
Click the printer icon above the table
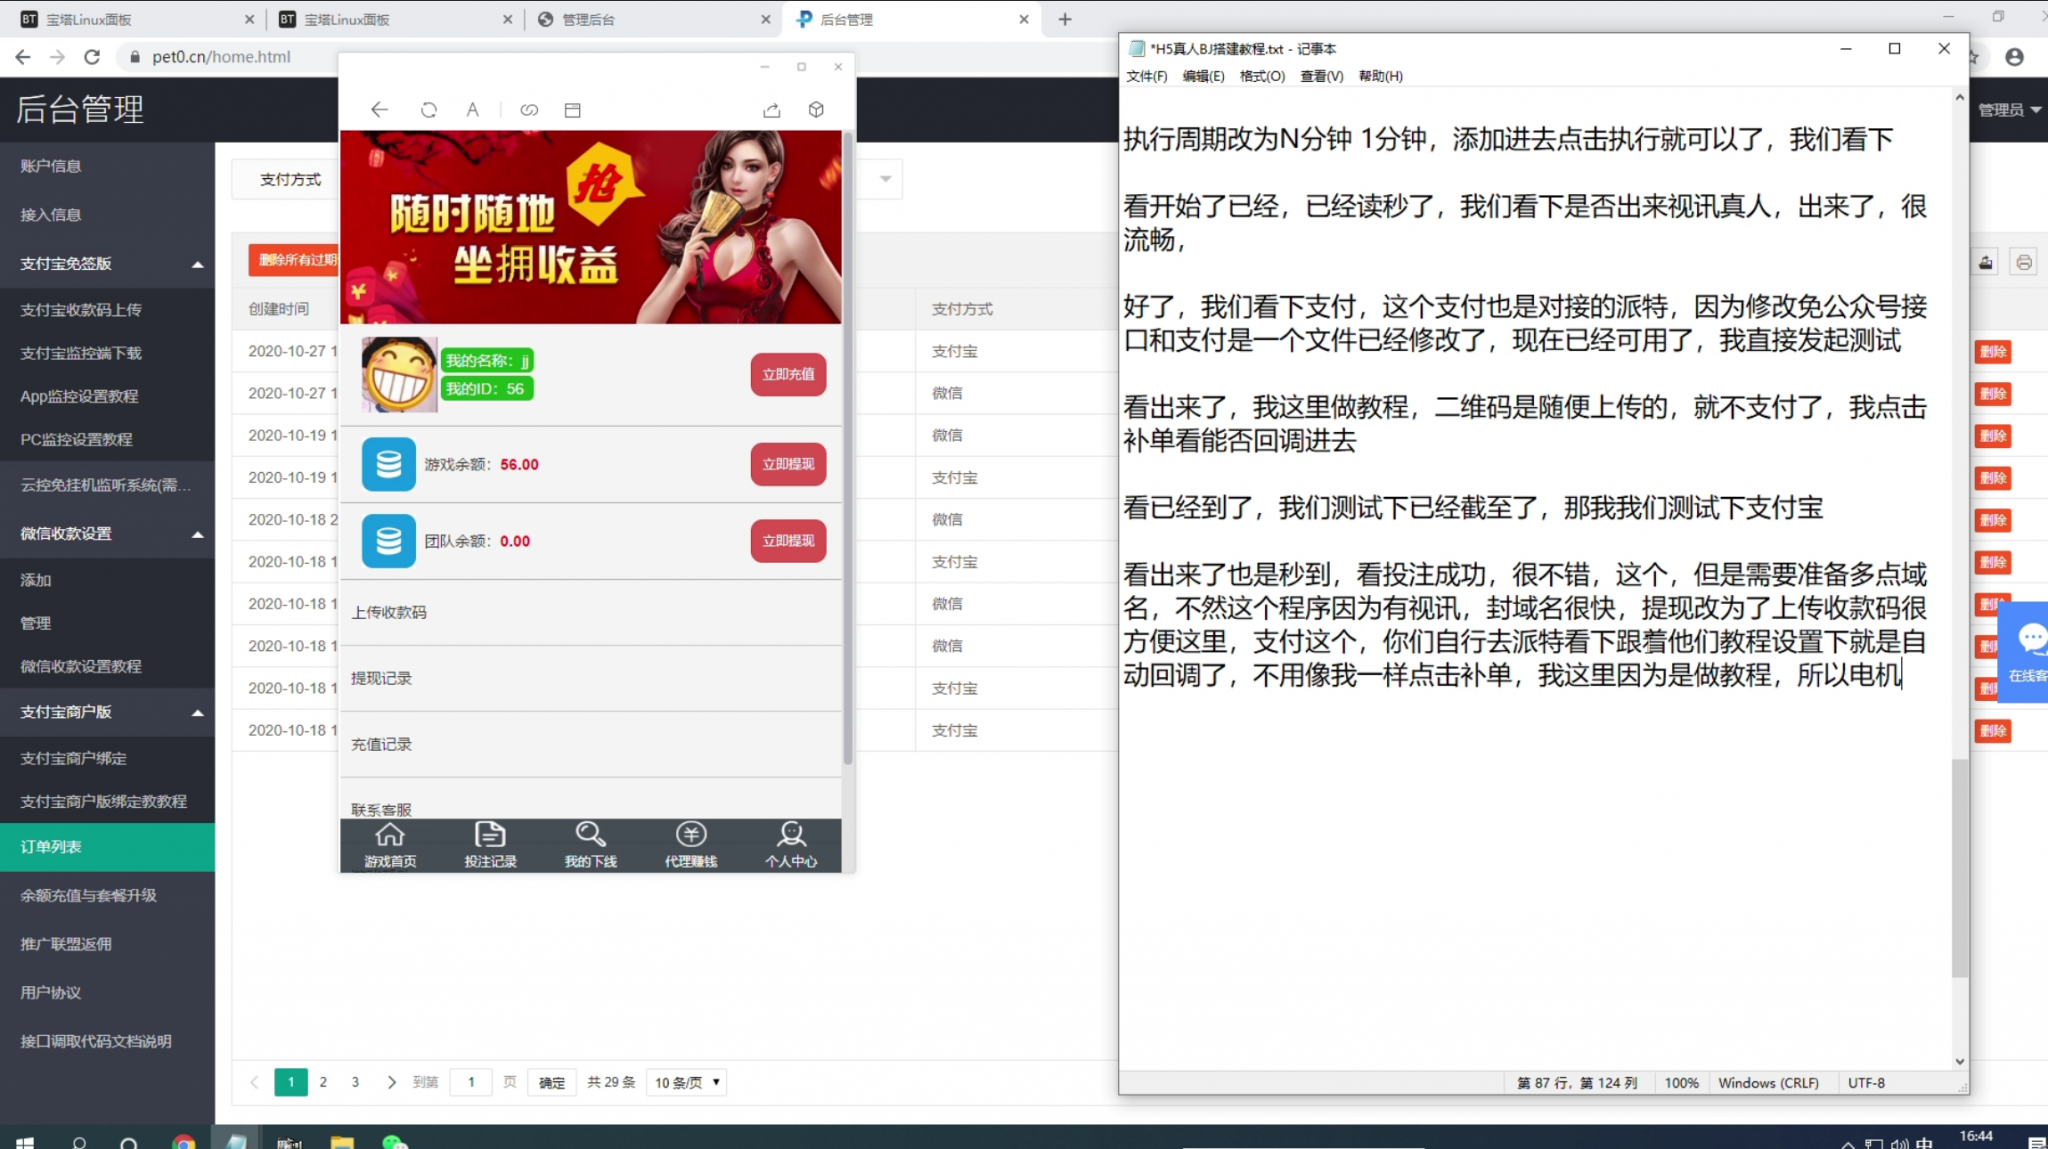click(2023, 262)
